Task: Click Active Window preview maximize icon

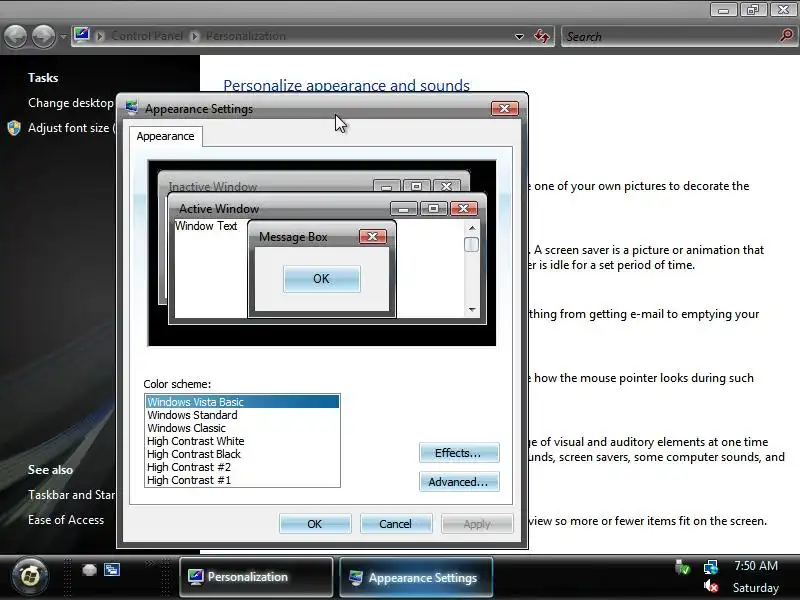Action: coord(433,208)
